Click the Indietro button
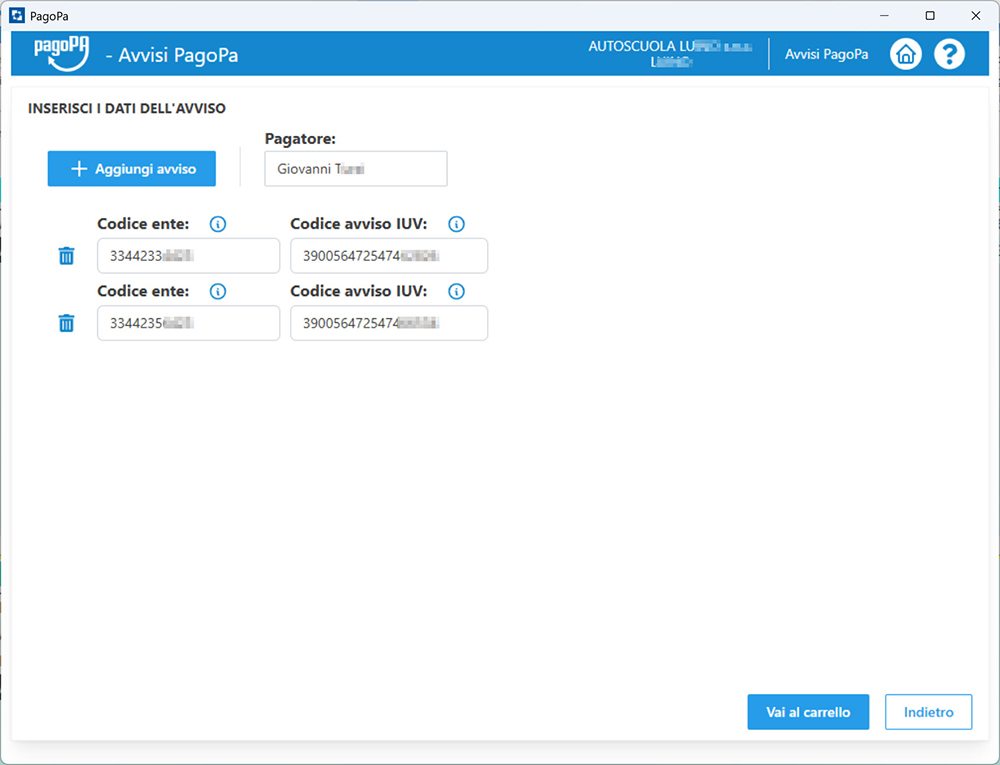1000x765 pixels. coord(928,712)
